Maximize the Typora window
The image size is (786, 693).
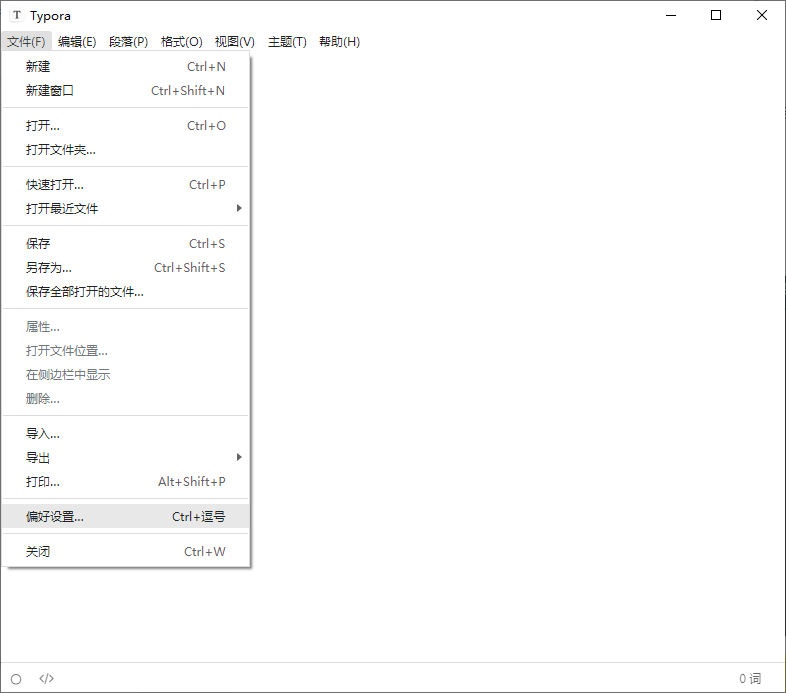pos(716,16)
